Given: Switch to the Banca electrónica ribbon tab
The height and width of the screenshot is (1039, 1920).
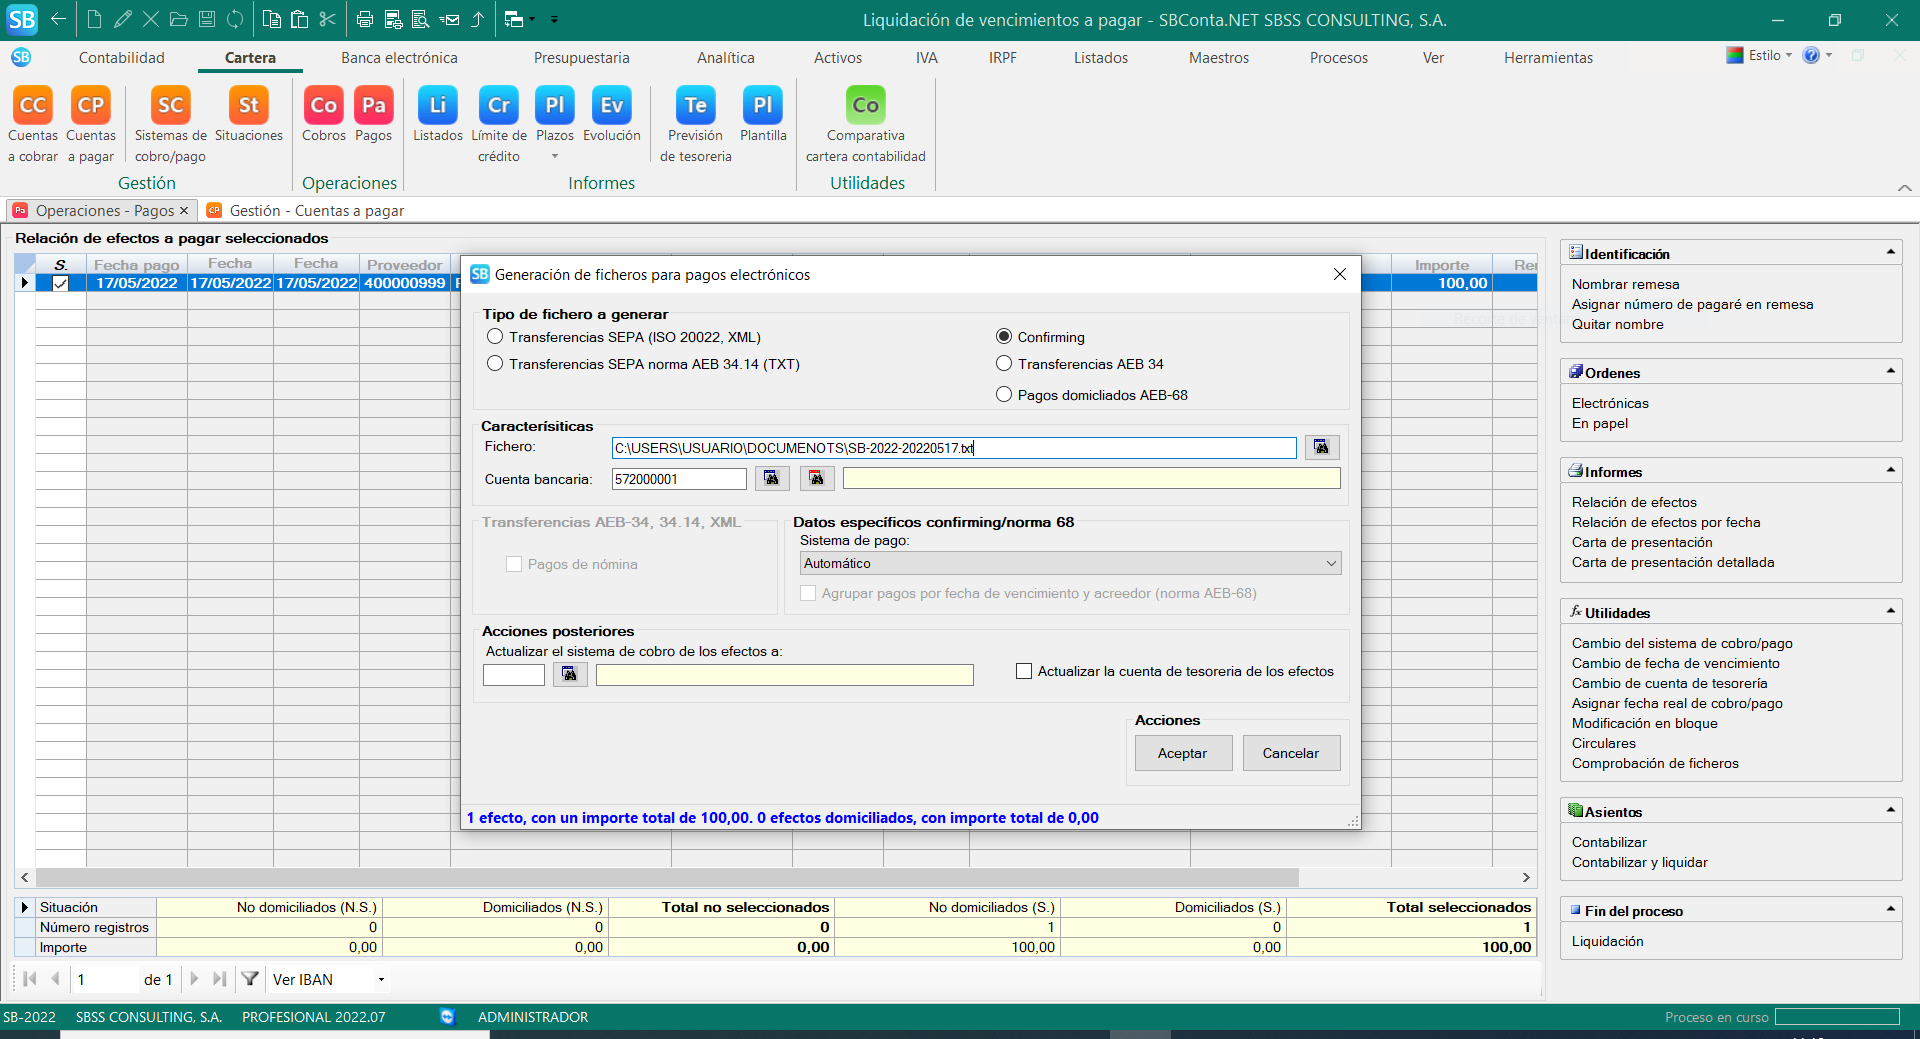Looking at the screenshot, I should coord(399,58).
